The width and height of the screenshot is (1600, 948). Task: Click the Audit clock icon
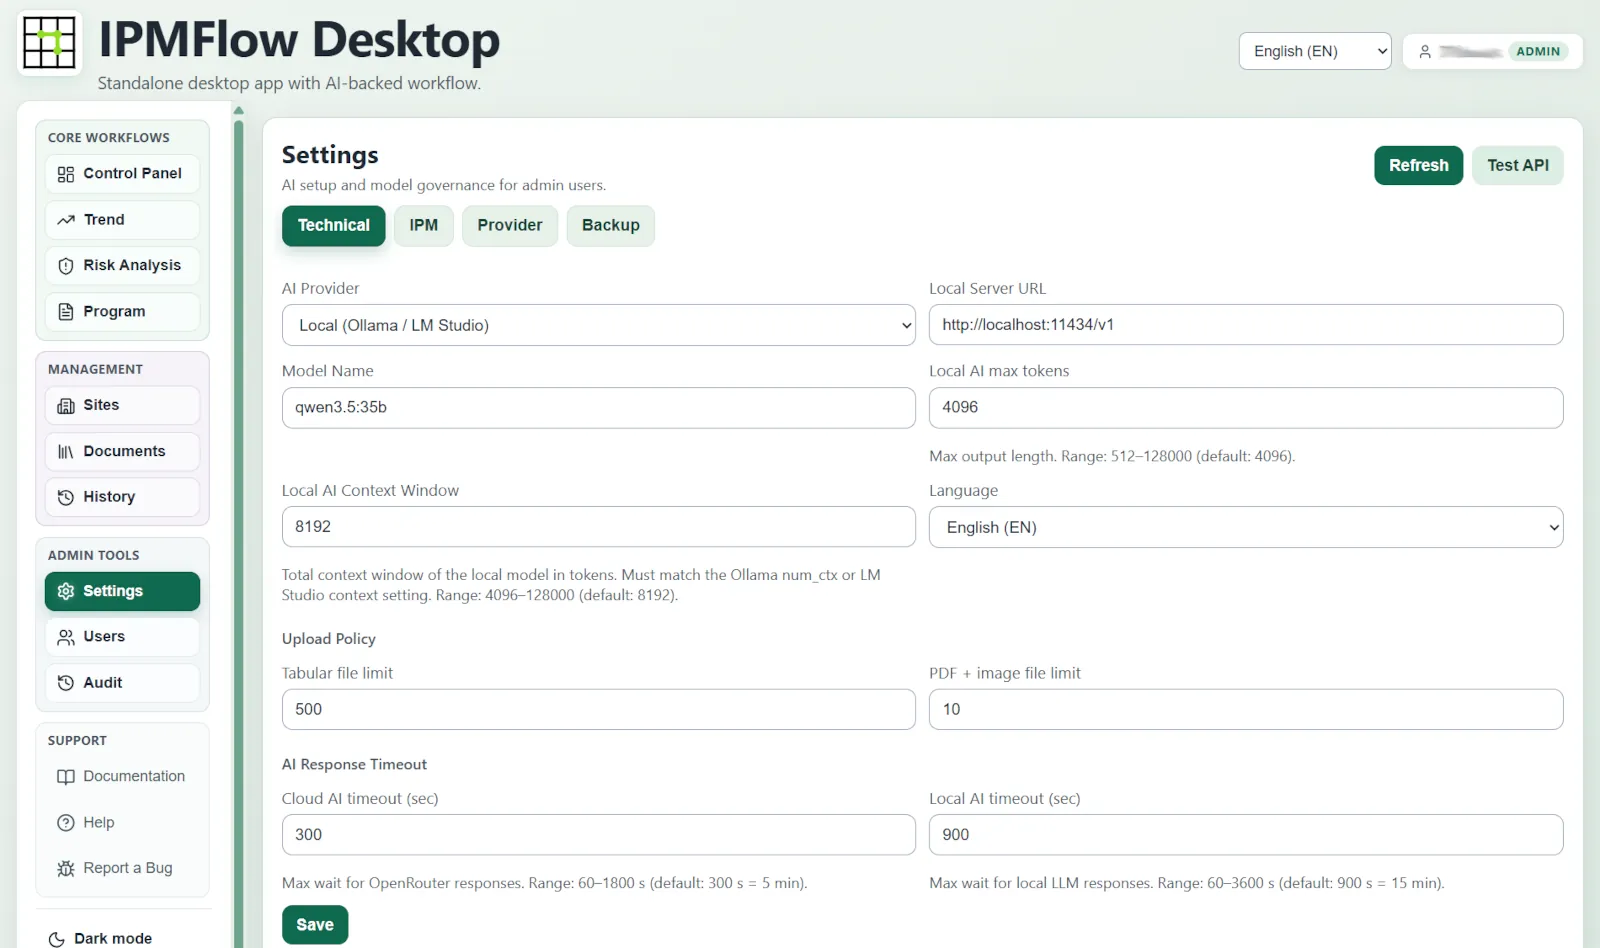66,684
